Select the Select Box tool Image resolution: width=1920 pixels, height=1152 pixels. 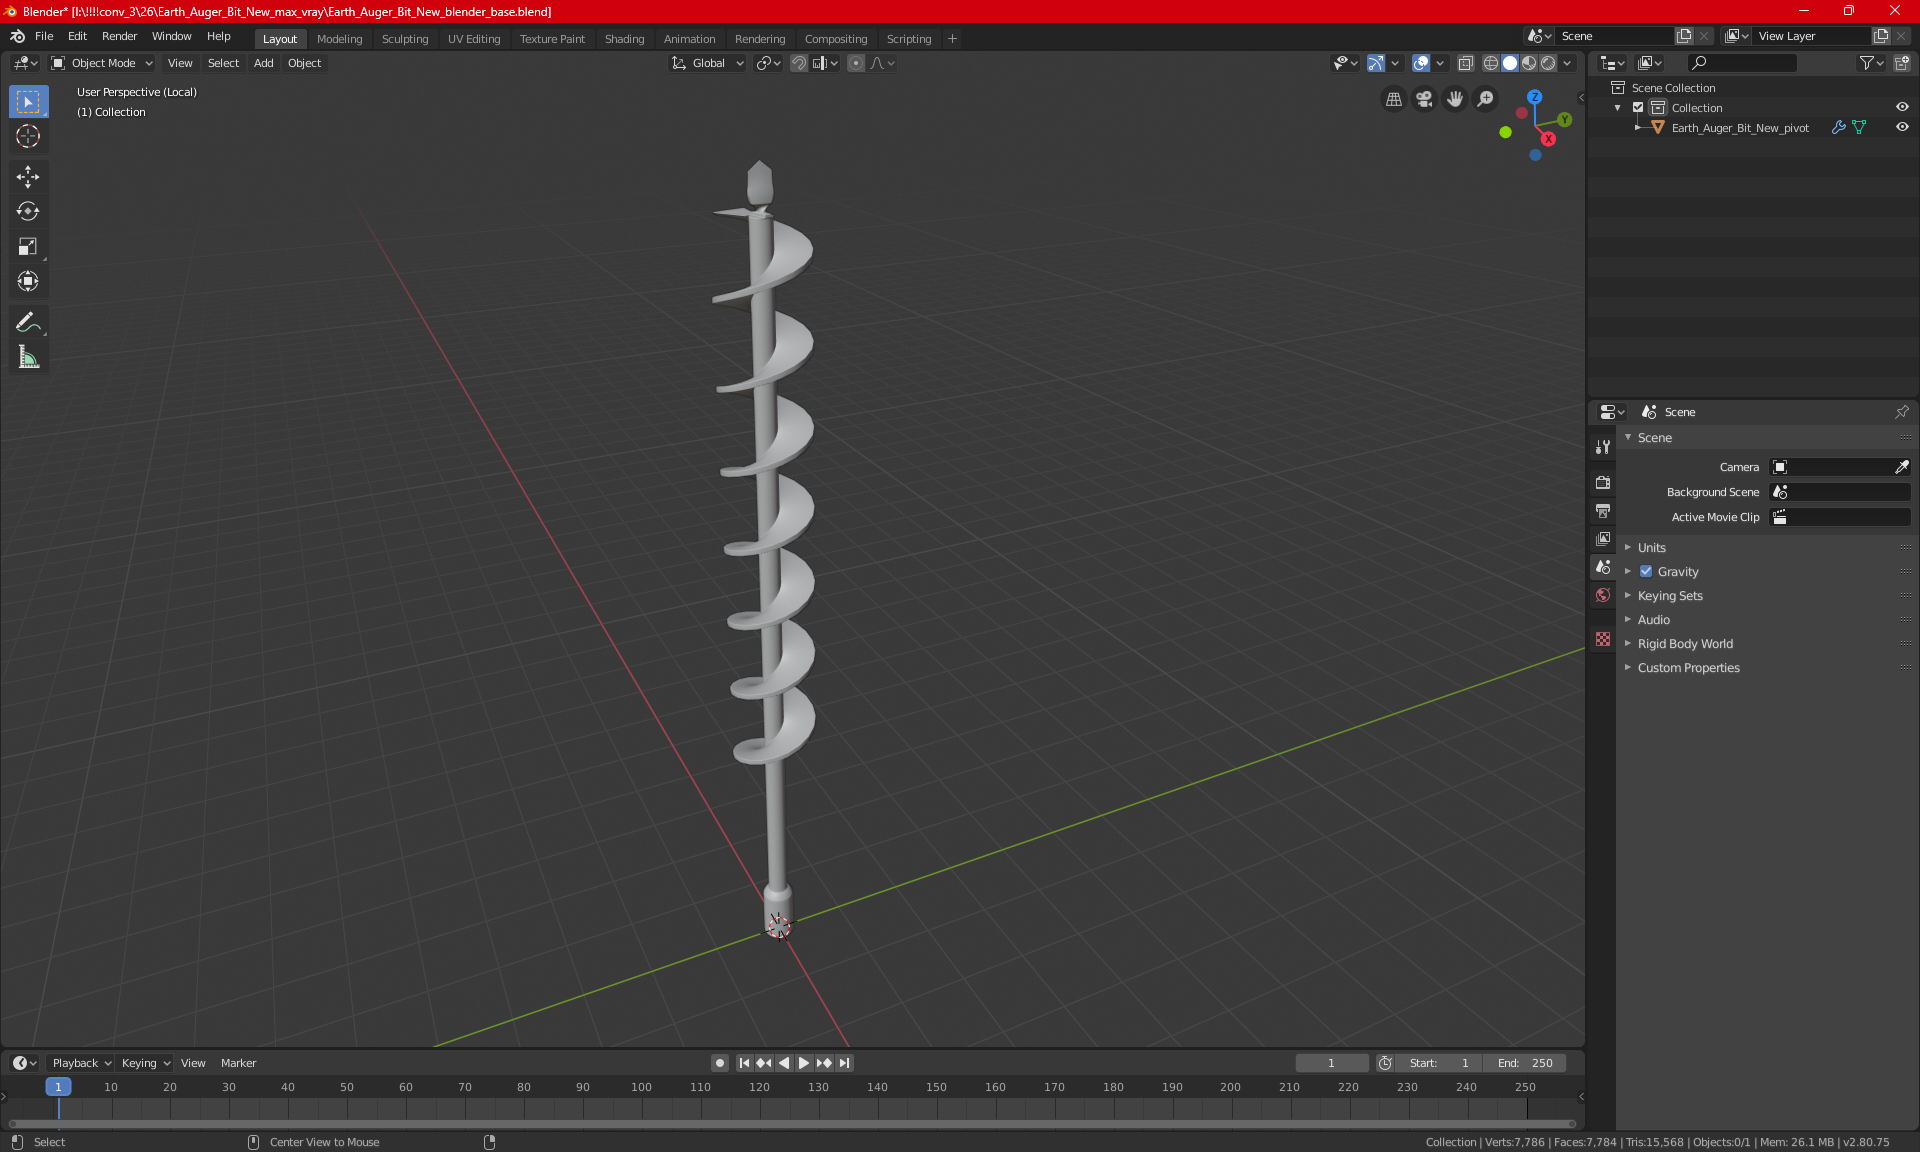pos(28,102)
